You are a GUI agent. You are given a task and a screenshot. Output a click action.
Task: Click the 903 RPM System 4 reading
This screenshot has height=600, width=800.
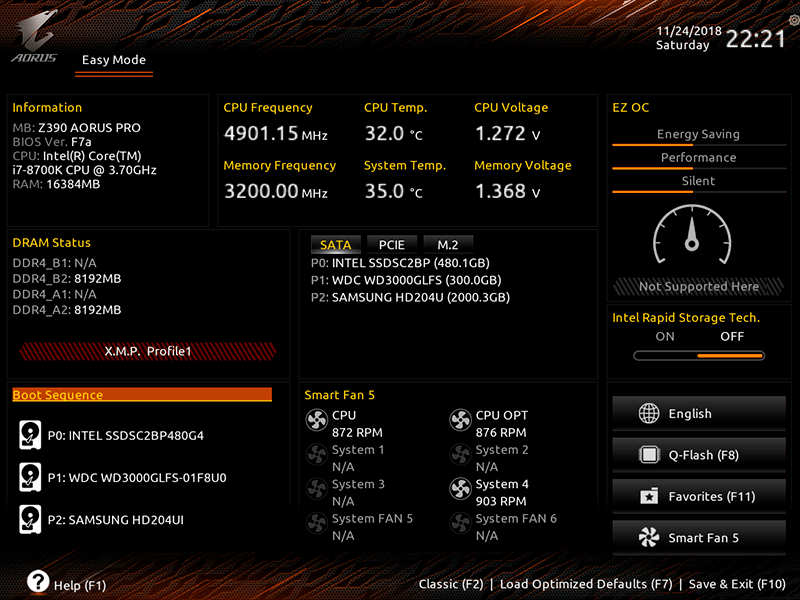[x=501, y=501]
